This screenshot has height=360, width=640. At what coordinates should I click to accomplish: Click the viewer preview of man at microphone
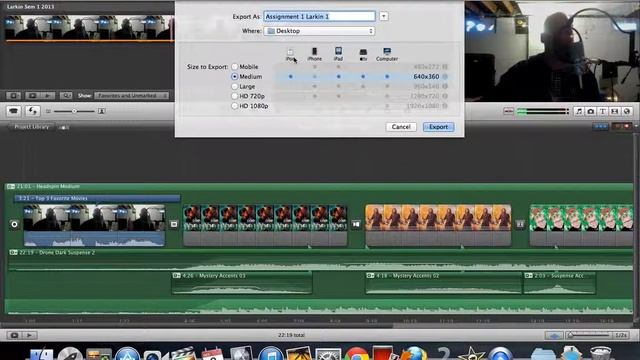(x=552, y=51)
